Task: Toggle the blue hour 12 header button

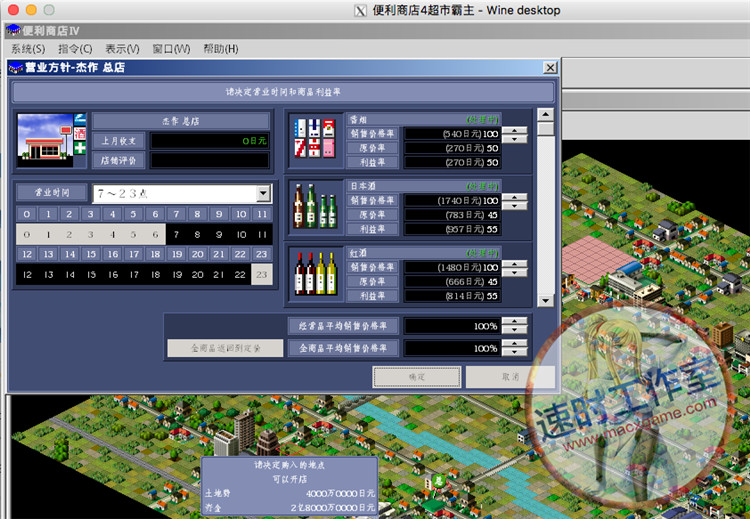Action: (x=27, y=254)
